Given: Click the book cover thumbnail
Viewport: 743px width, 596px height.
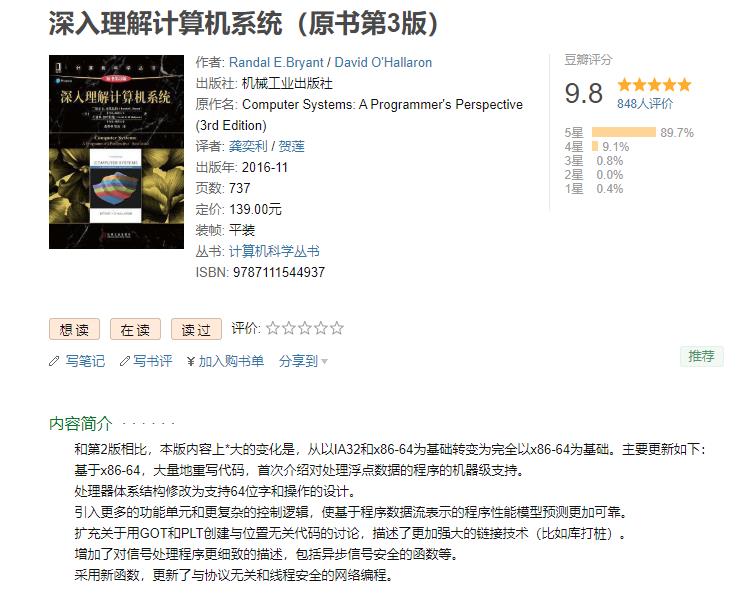Looking at the screenshot, I should pos(116,152).
